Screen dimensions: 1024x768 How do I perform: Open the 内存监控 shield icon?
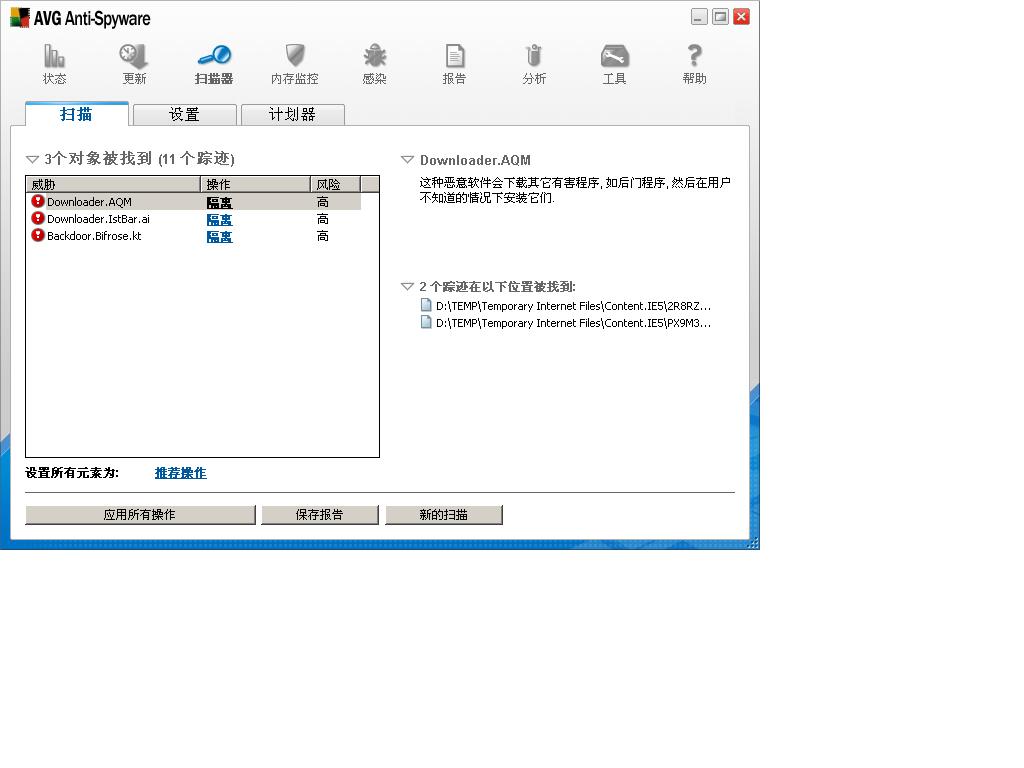[295, 56]
